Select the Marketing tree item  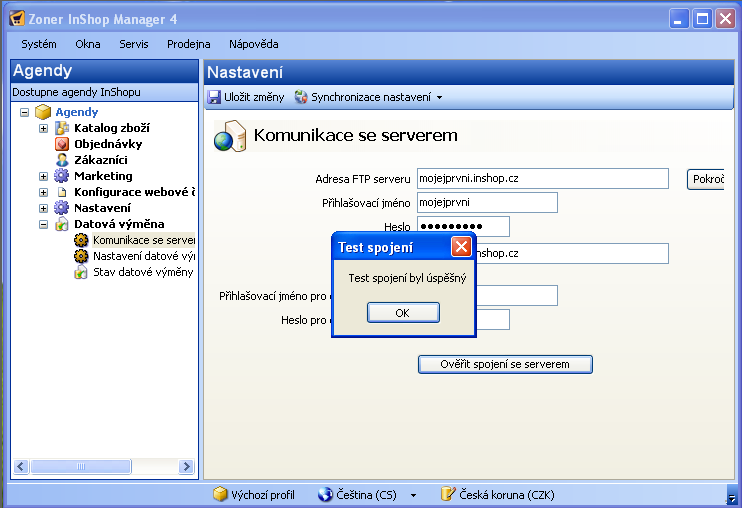coord(103,176)
